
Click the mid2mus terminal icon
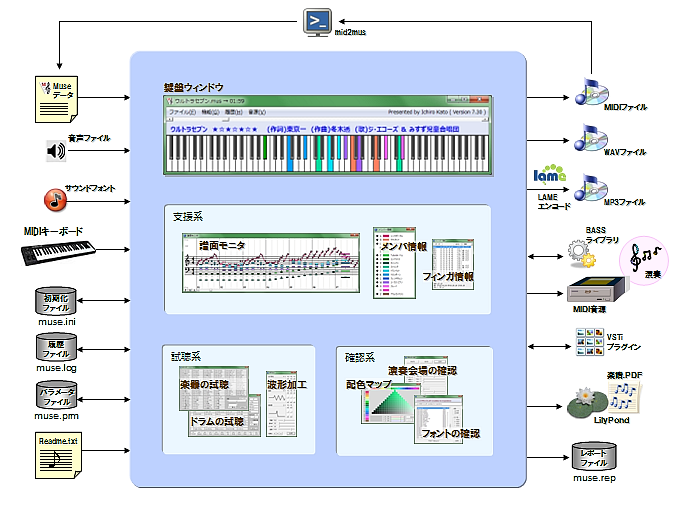[x=318, y=21]
